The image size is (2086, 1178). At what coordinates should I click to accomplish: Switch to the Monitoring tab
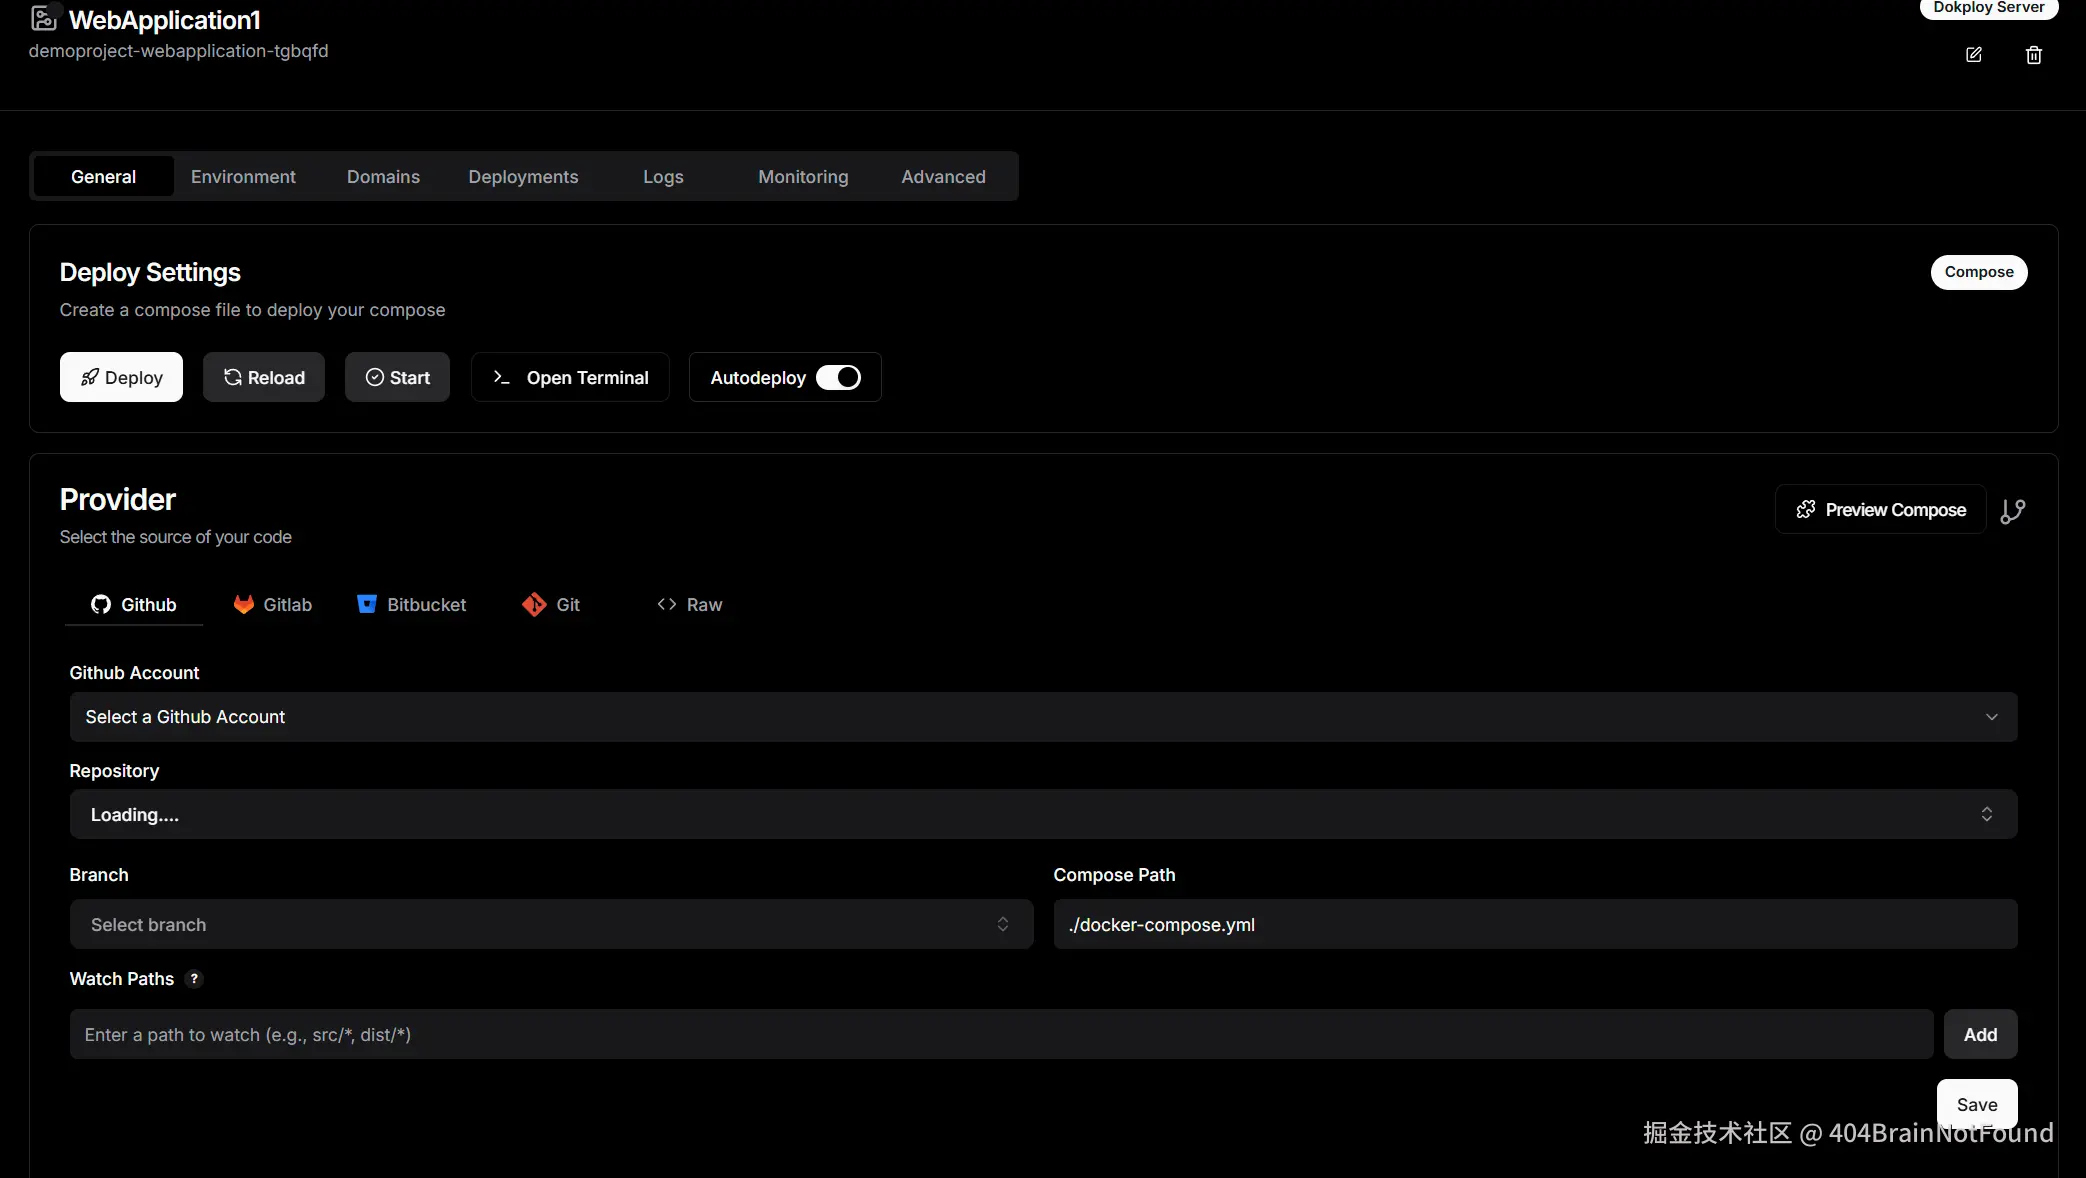tap(803, 177)
